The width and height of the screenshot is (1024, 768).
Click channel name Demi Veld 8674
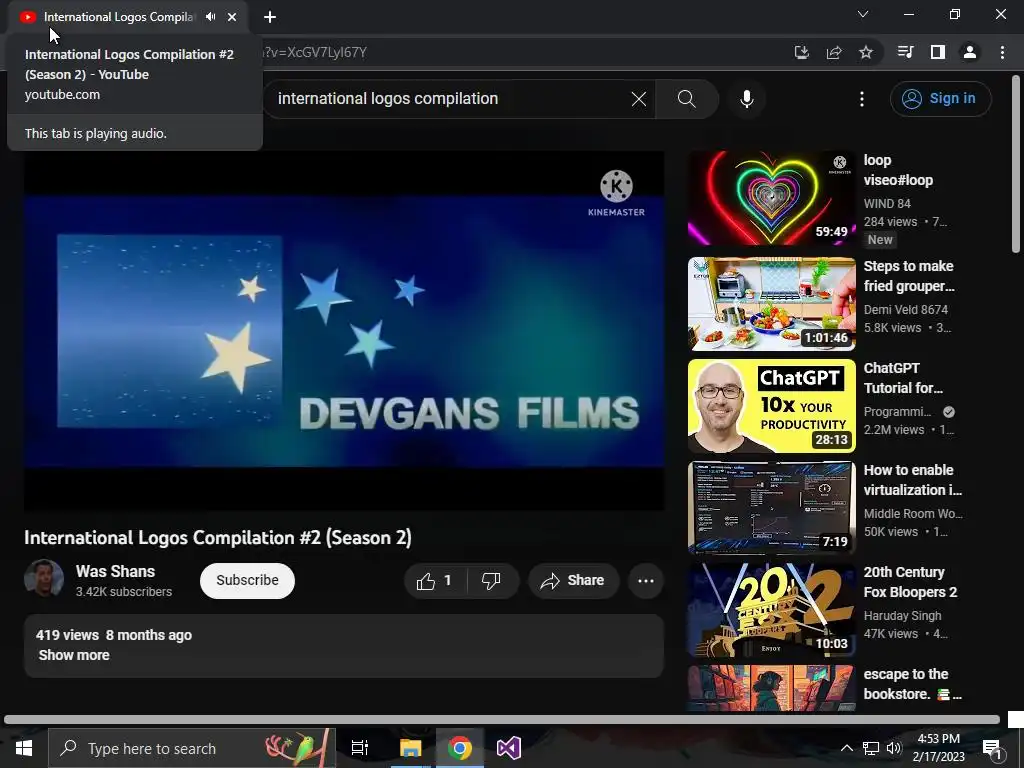pos(905,310)
